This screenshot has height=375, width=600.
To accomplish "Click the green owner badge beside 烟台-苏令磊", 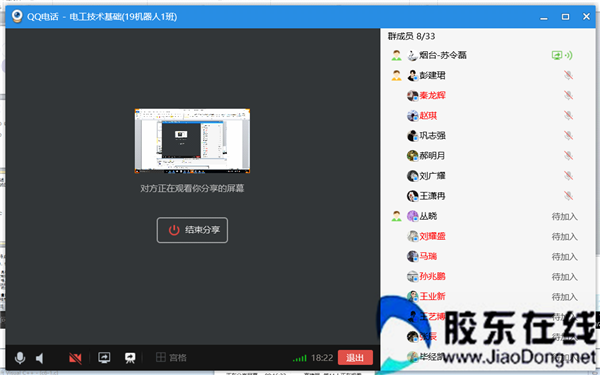I will (396, 55).
